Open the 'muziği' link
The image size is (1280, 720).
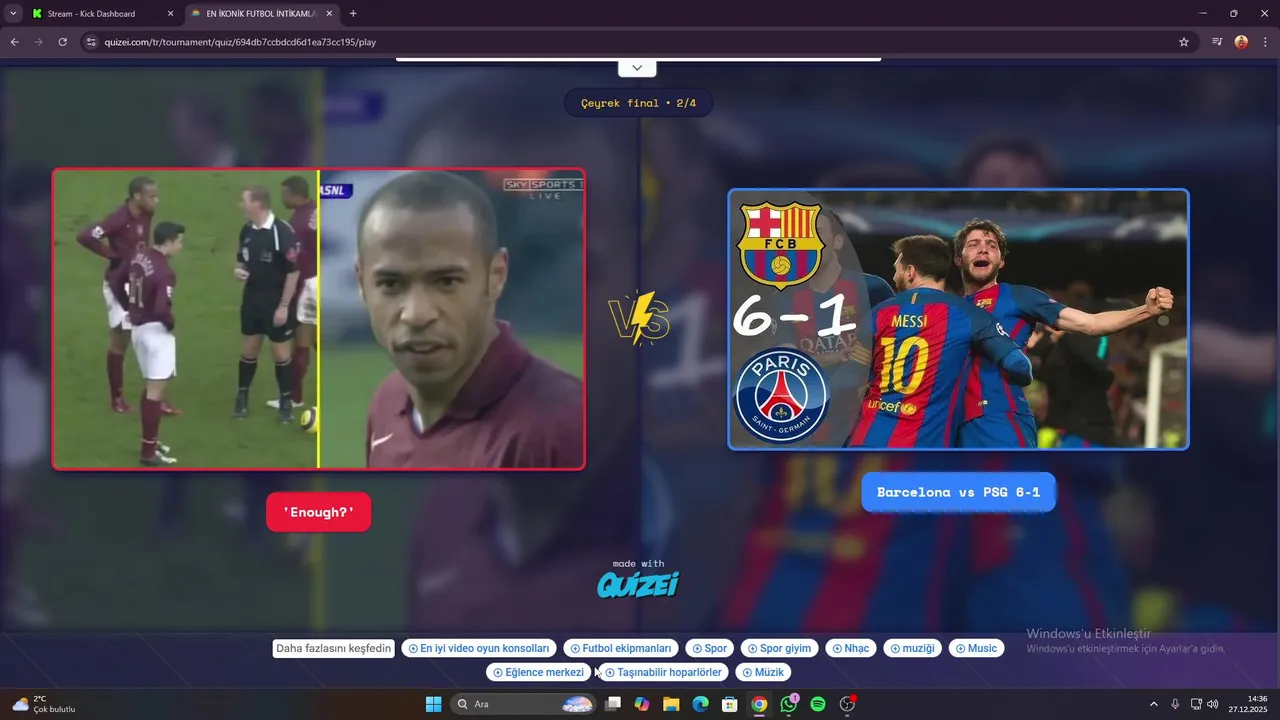click(x=913, y=648)
